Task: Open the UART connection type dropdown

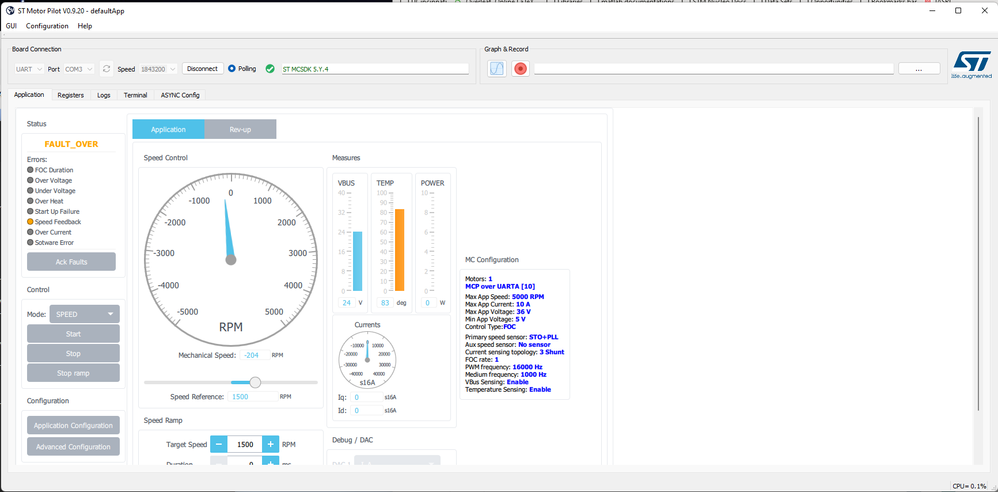Action: (x=29, y=69)
